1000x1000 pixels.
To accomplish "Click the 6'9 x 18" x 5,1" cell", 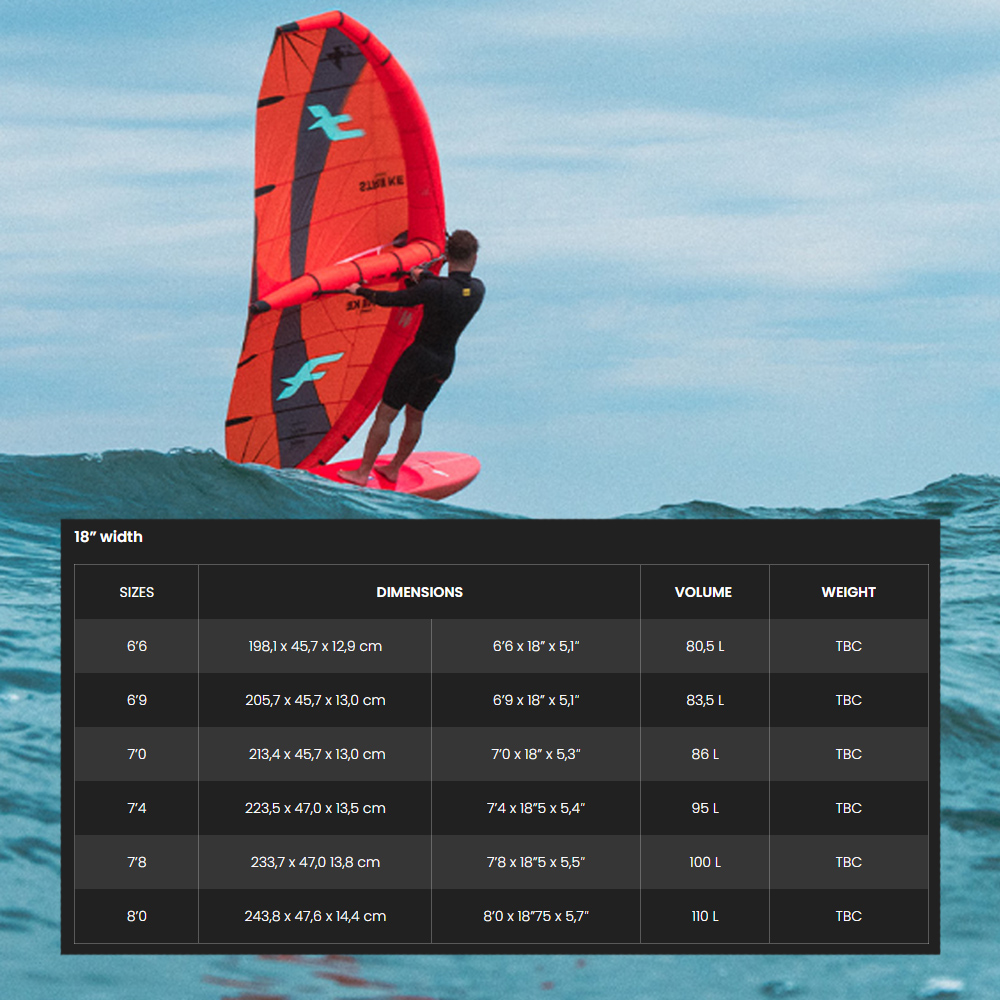I will (536, 700).
